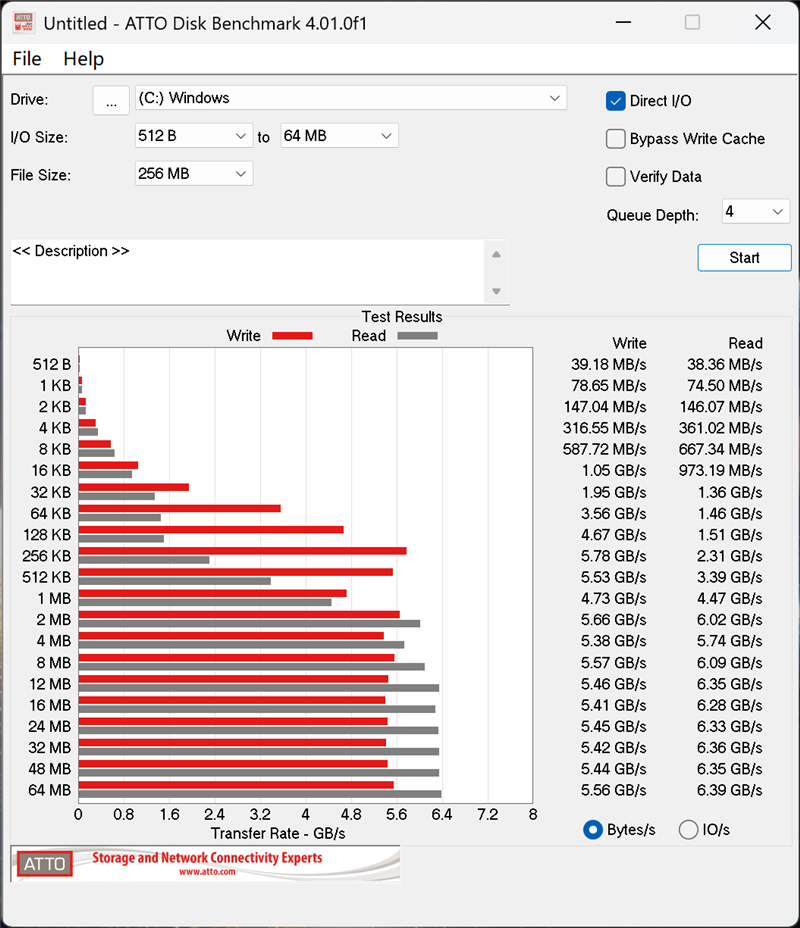Click the ATTO app icon in title bar
This screenshot has height=928, width=800.
point(24,23)
